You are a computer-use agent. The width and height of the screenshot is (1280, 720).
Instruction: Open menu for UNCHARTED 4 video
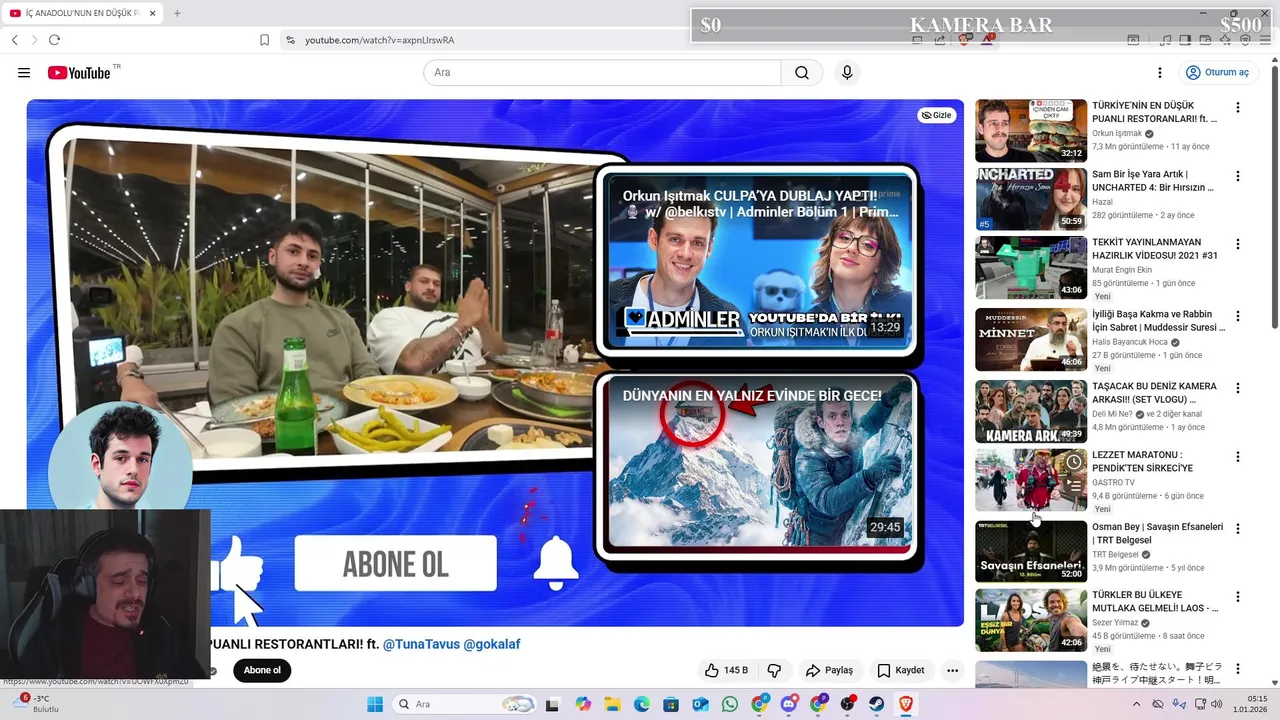pyautogui.click(x=1238, y=176)
